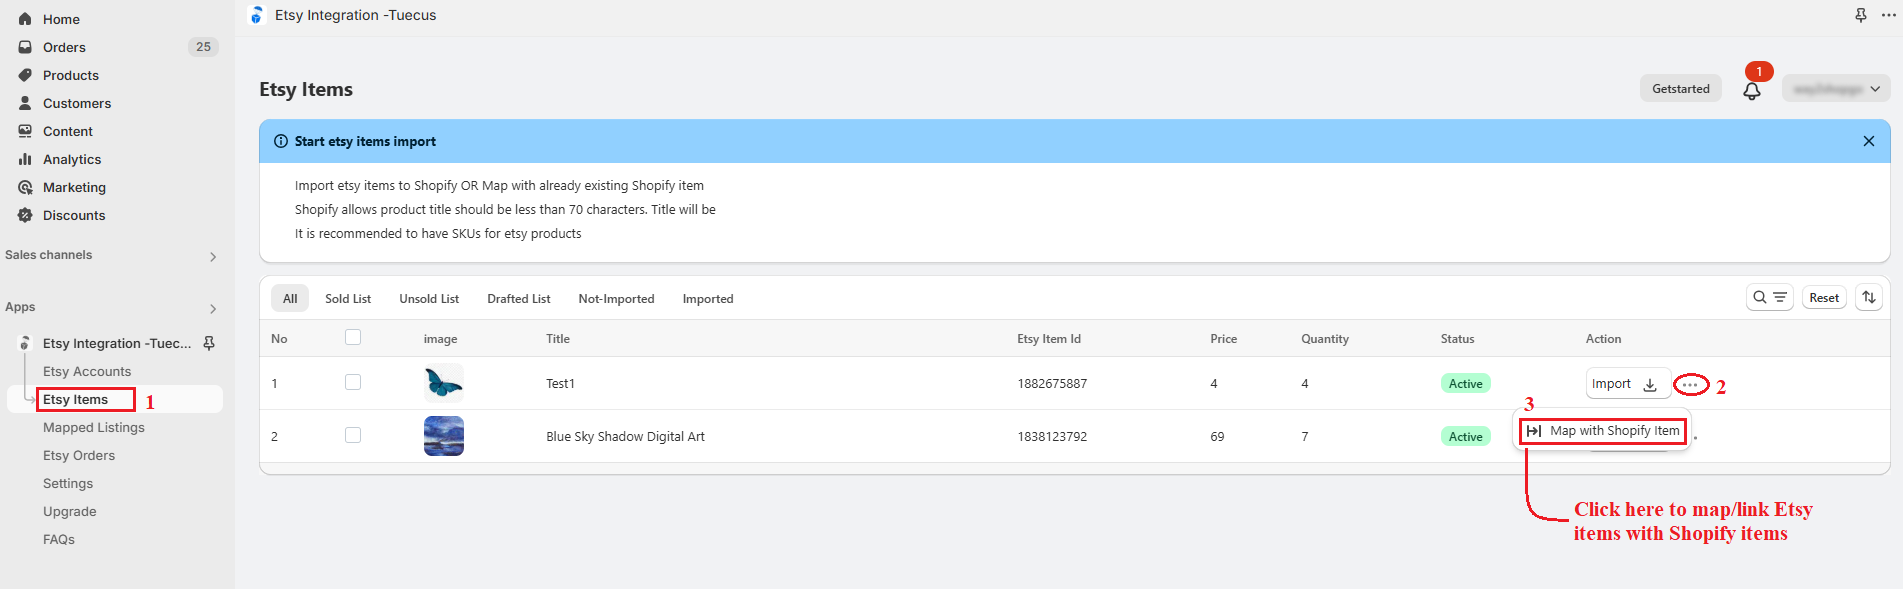The height and width of the screenshot is (589, 1903).
Task: Click the Title column header
Action: point(558,339)
